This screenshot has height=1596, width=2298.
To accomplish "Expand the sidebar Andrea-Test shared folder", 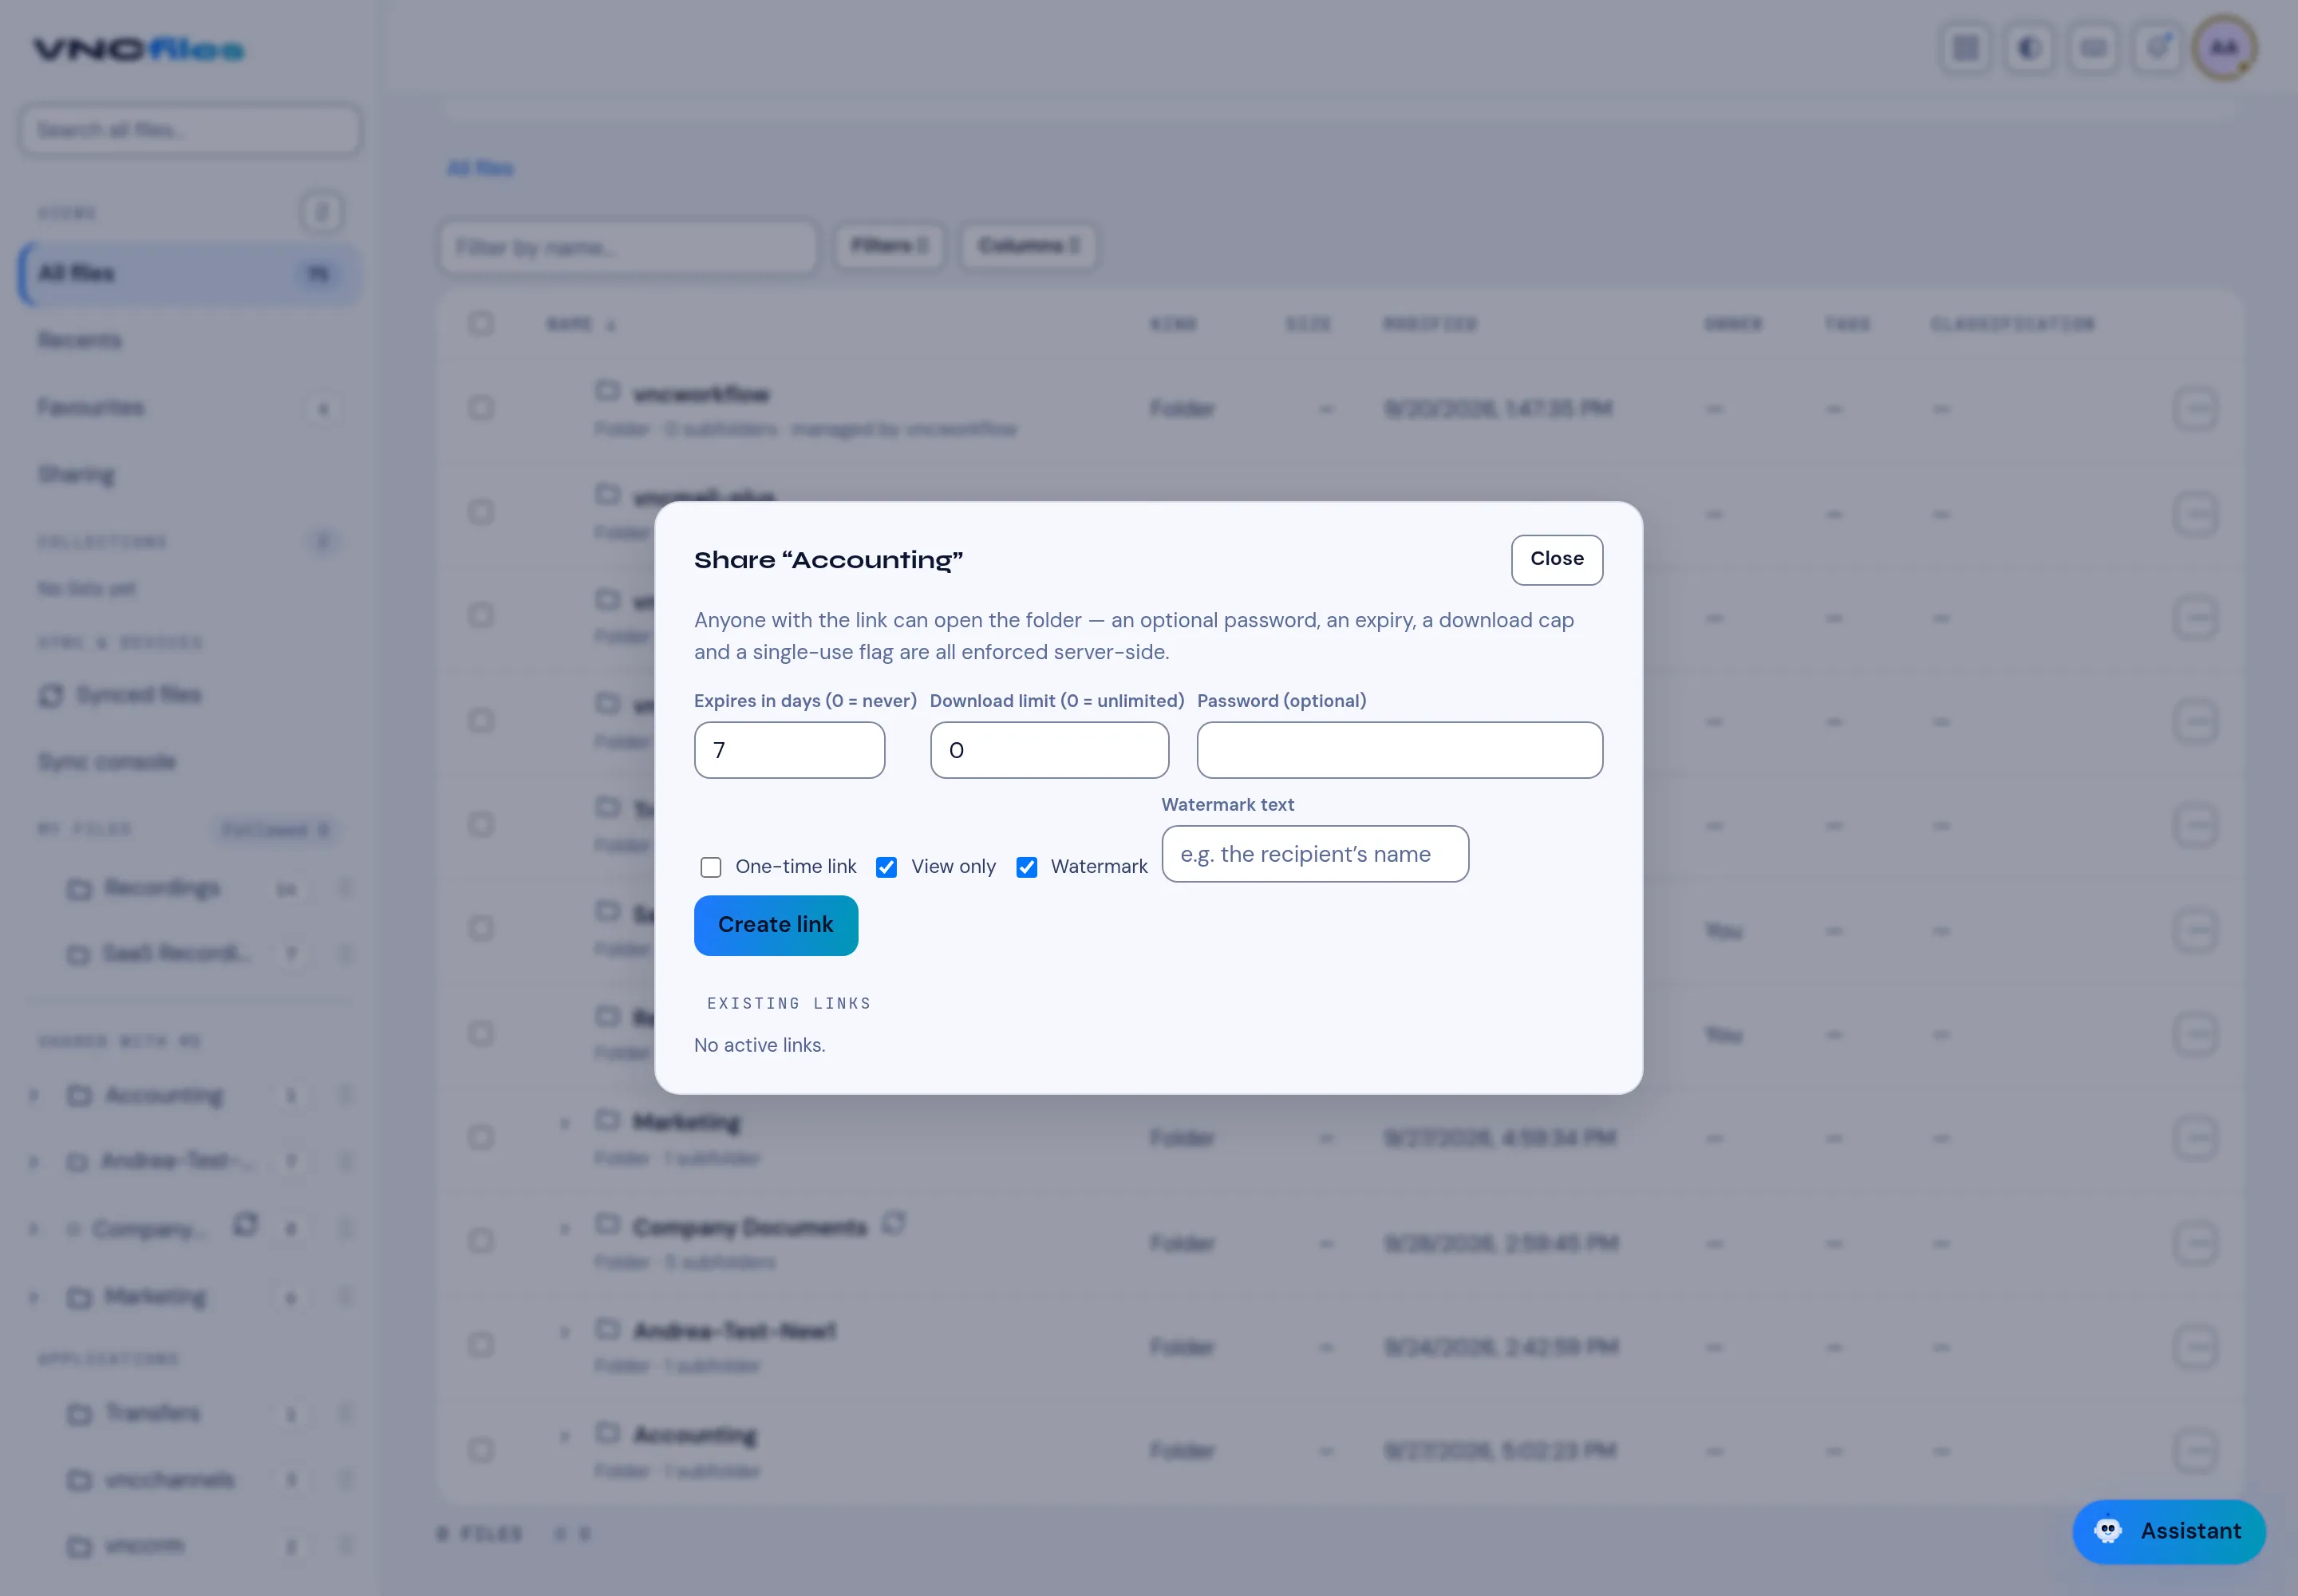I will click(33, 1161).
